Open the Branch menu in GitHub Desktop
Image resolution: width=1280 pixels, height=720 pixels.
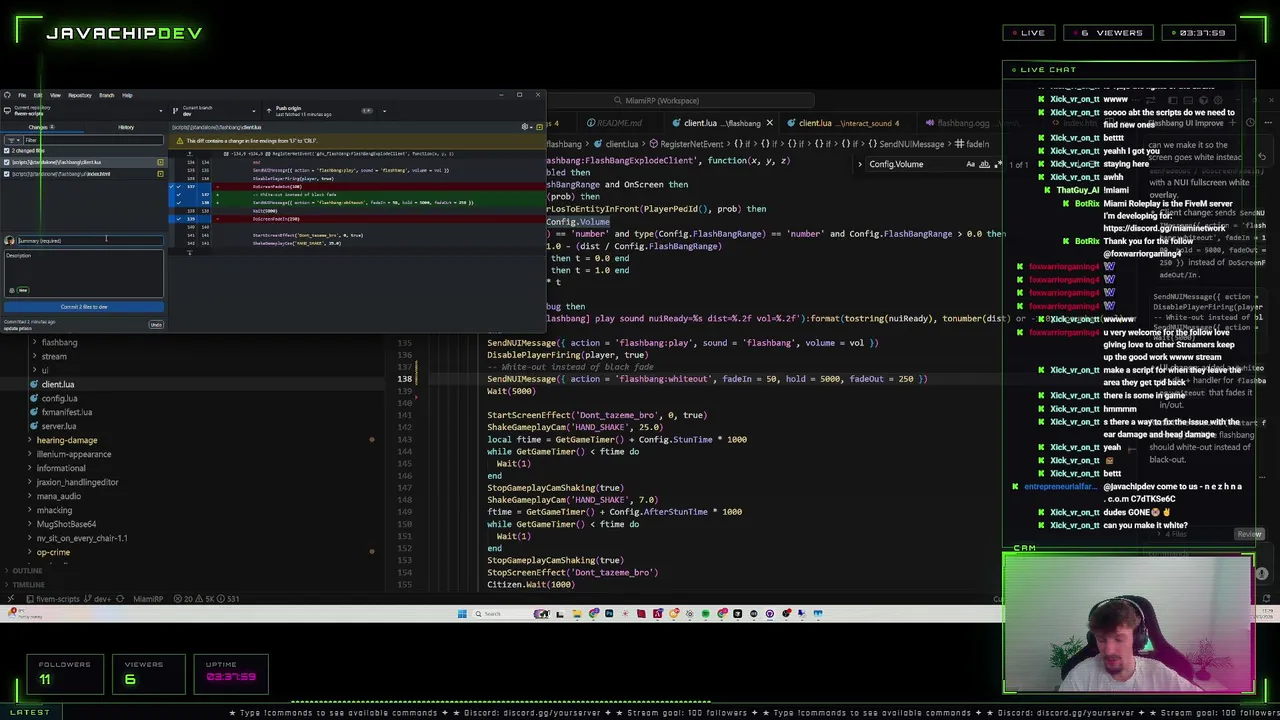tap(107, 95)
